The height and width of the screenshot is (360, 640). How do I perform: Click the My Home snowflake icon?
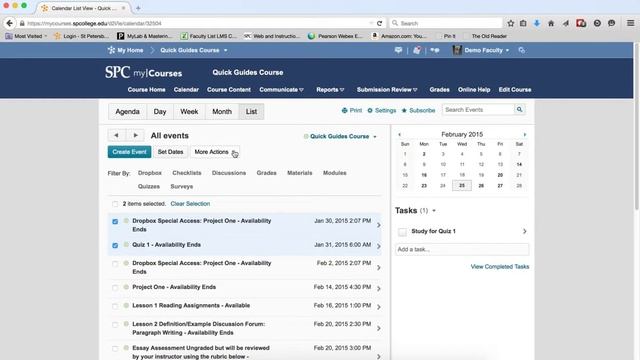click(111, 50)
